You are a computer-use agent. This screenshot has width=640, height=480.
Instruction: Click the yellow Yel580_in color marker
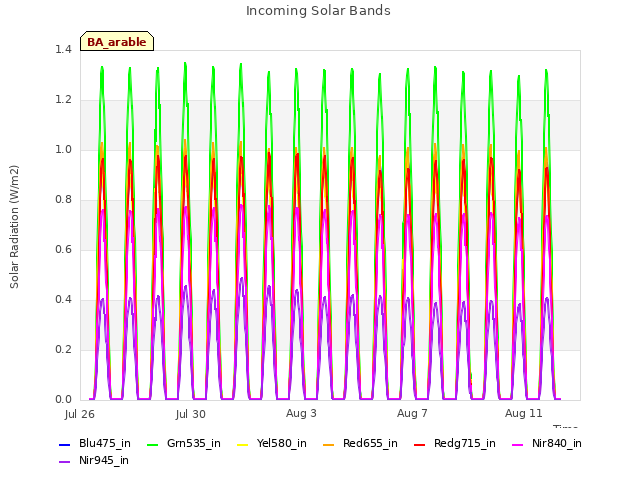242,445
